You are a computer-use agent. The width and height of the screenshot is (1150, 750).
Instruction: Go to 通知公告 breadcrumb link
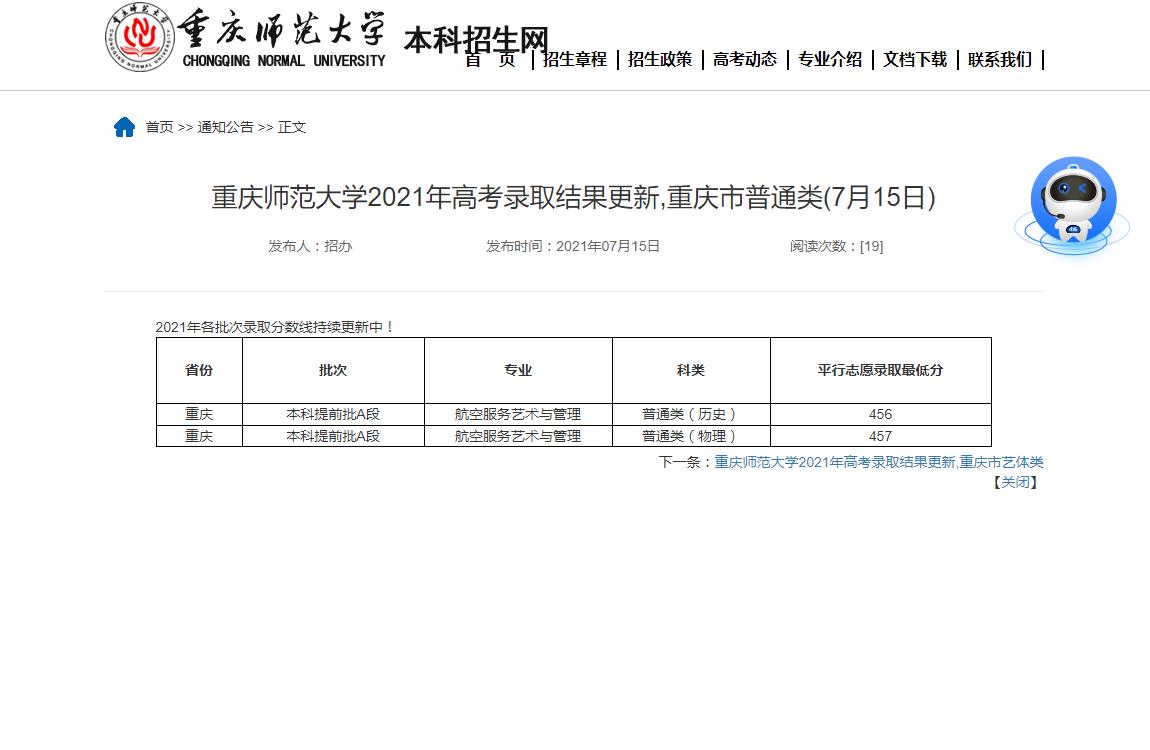225,127
